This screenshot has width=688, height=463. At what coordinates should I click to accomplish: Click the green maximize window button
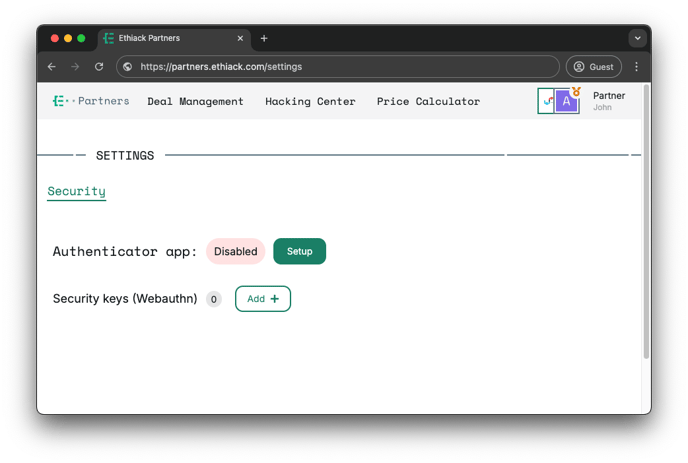[x=81, y=38]
